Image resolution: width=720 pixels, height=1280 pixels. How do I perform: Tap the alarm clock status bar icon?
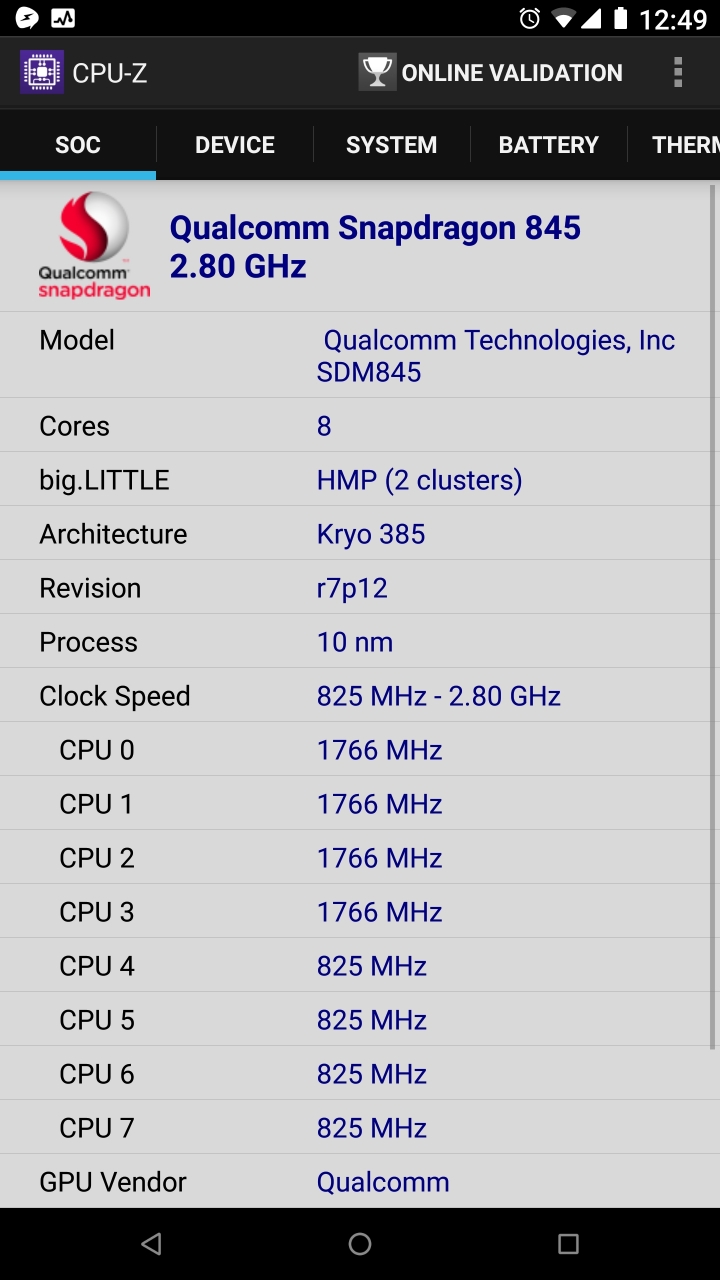click(x=530, y=18)
